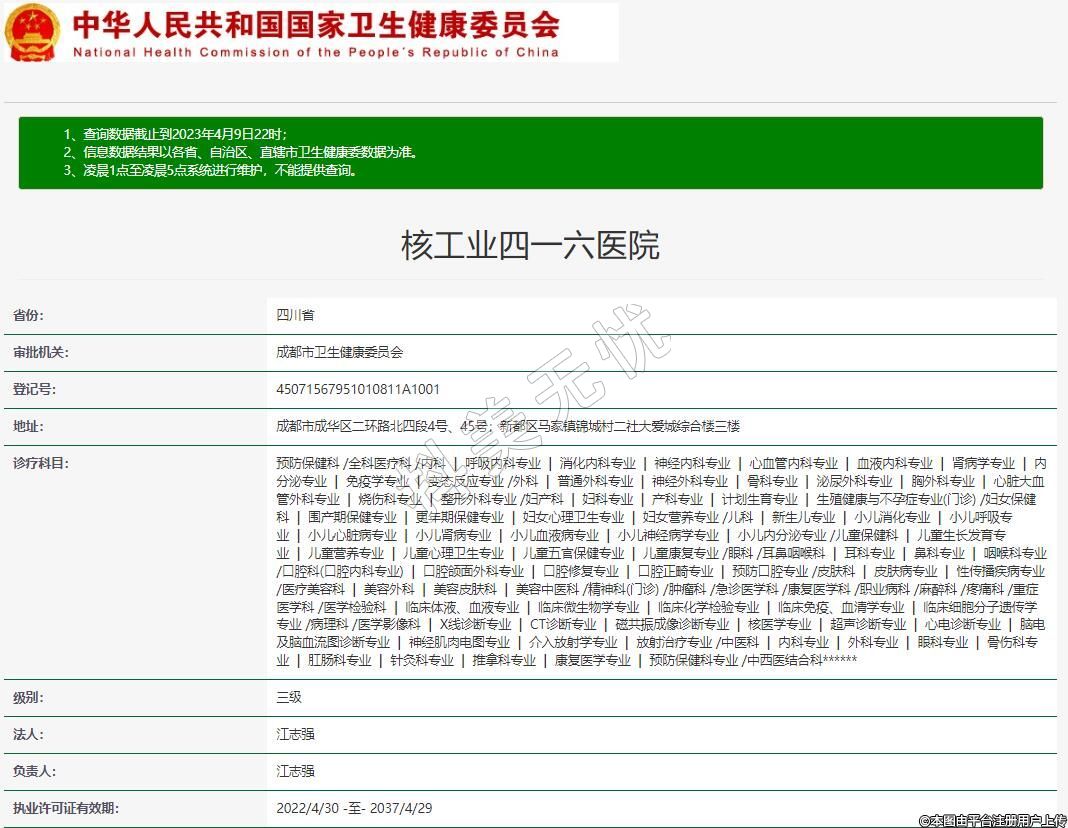The width and height of the screenshot is (1068, 828).
Task: Select the 省份 row label
Action: pyautogui.click(x=28, y=315)
